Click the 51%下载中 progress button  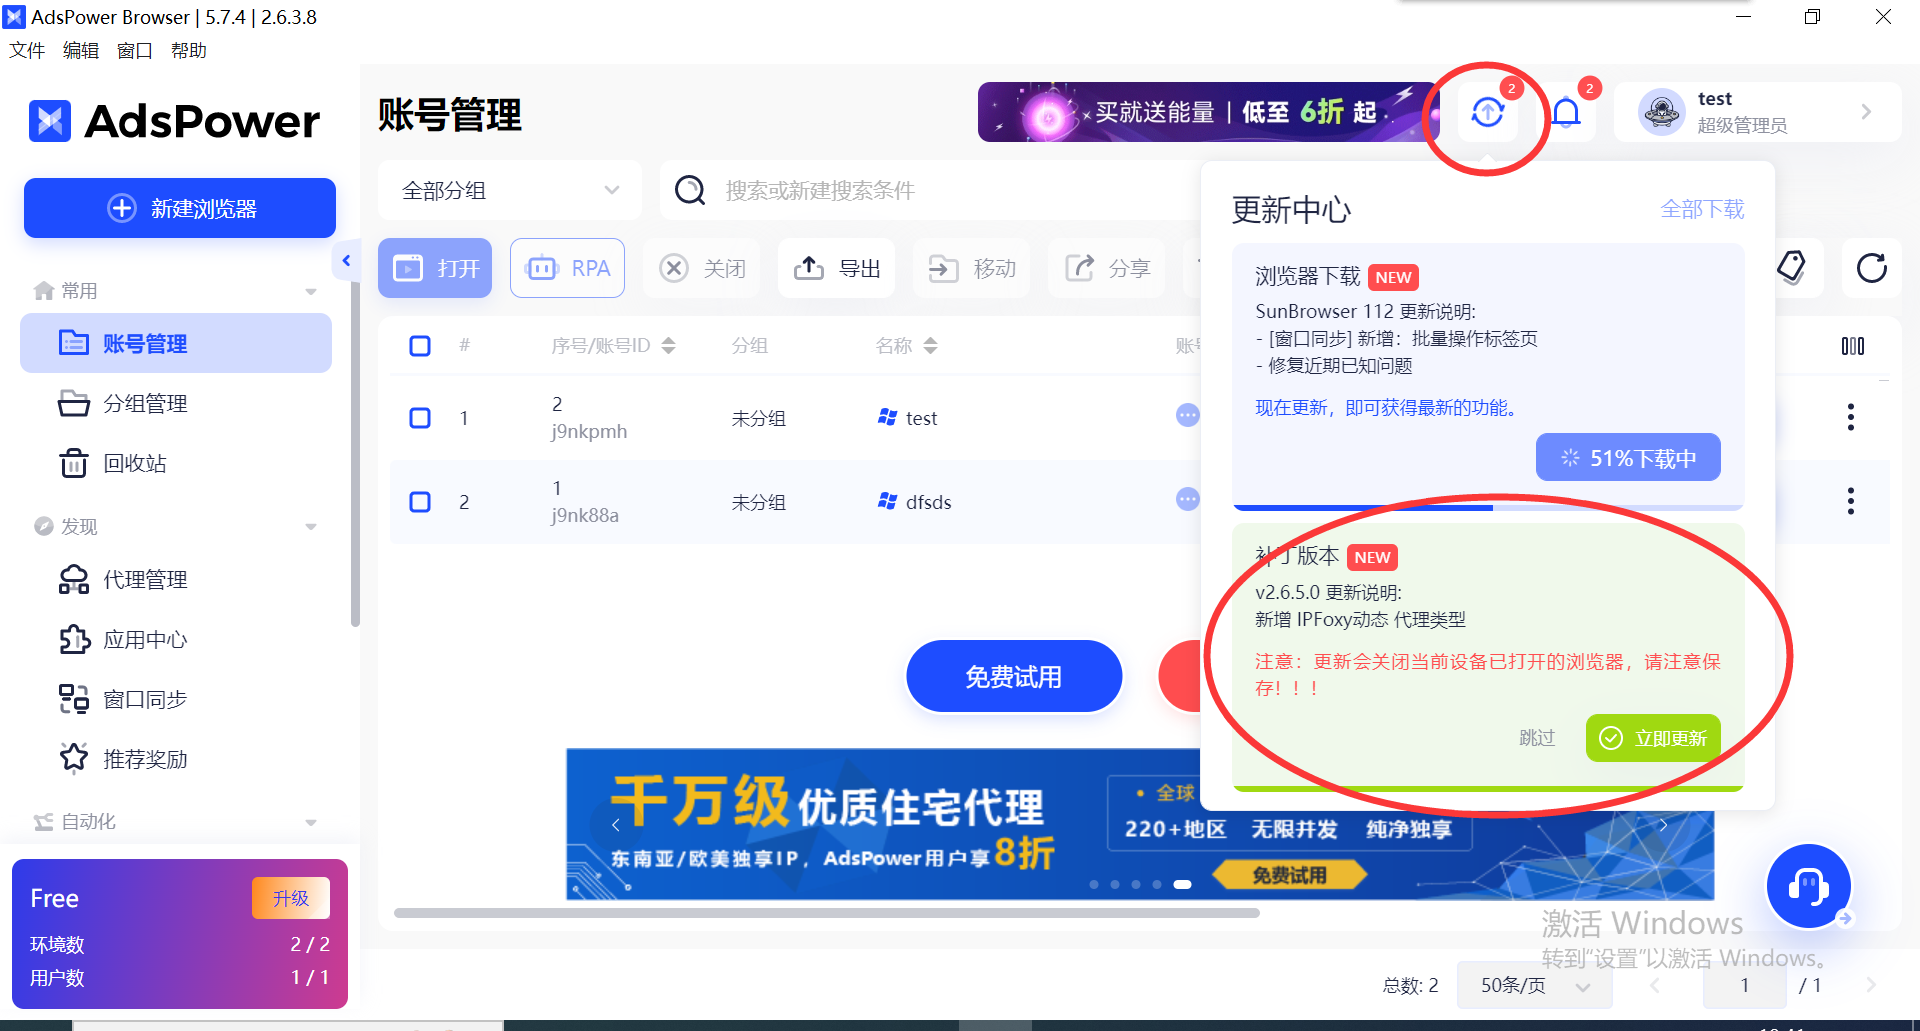[1628, 457]
